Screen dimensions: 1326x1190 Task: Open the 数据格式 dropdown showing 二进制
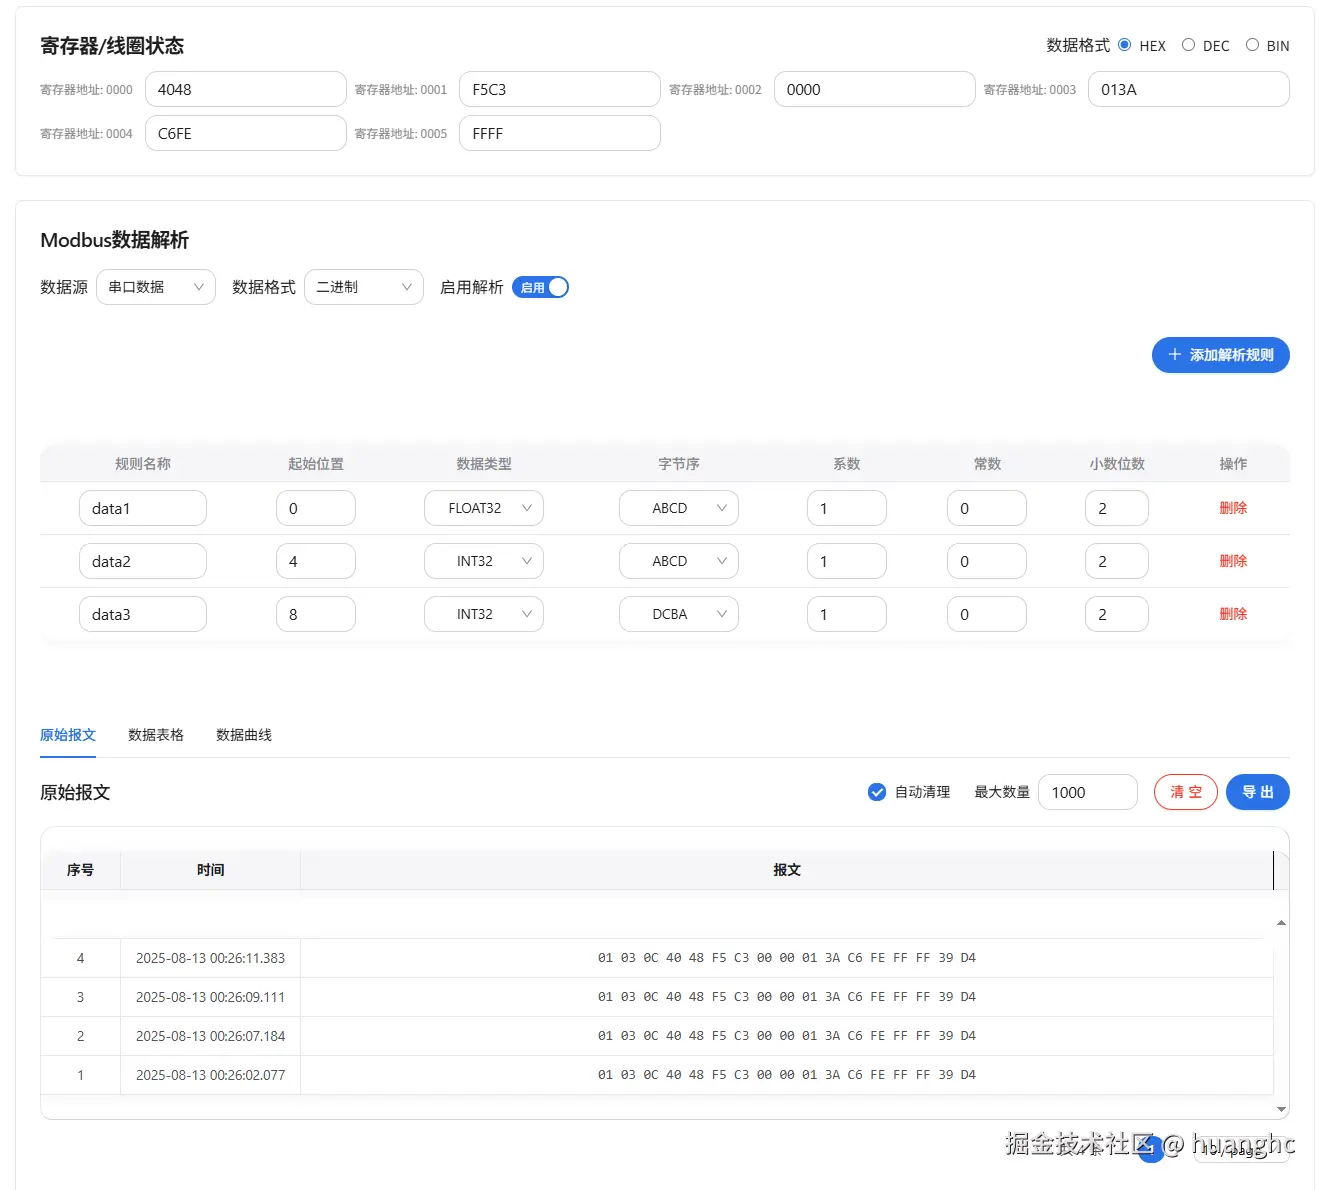(x=364, y=287)
